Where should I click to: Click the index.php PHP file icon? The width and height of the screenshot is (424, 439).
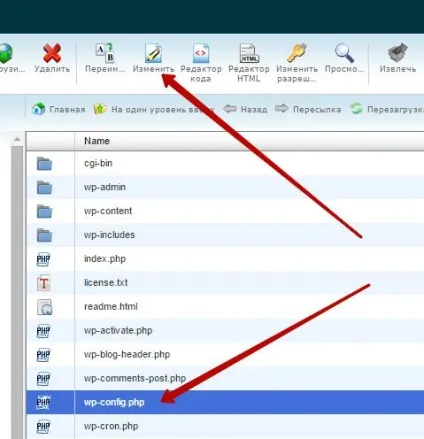43,259
